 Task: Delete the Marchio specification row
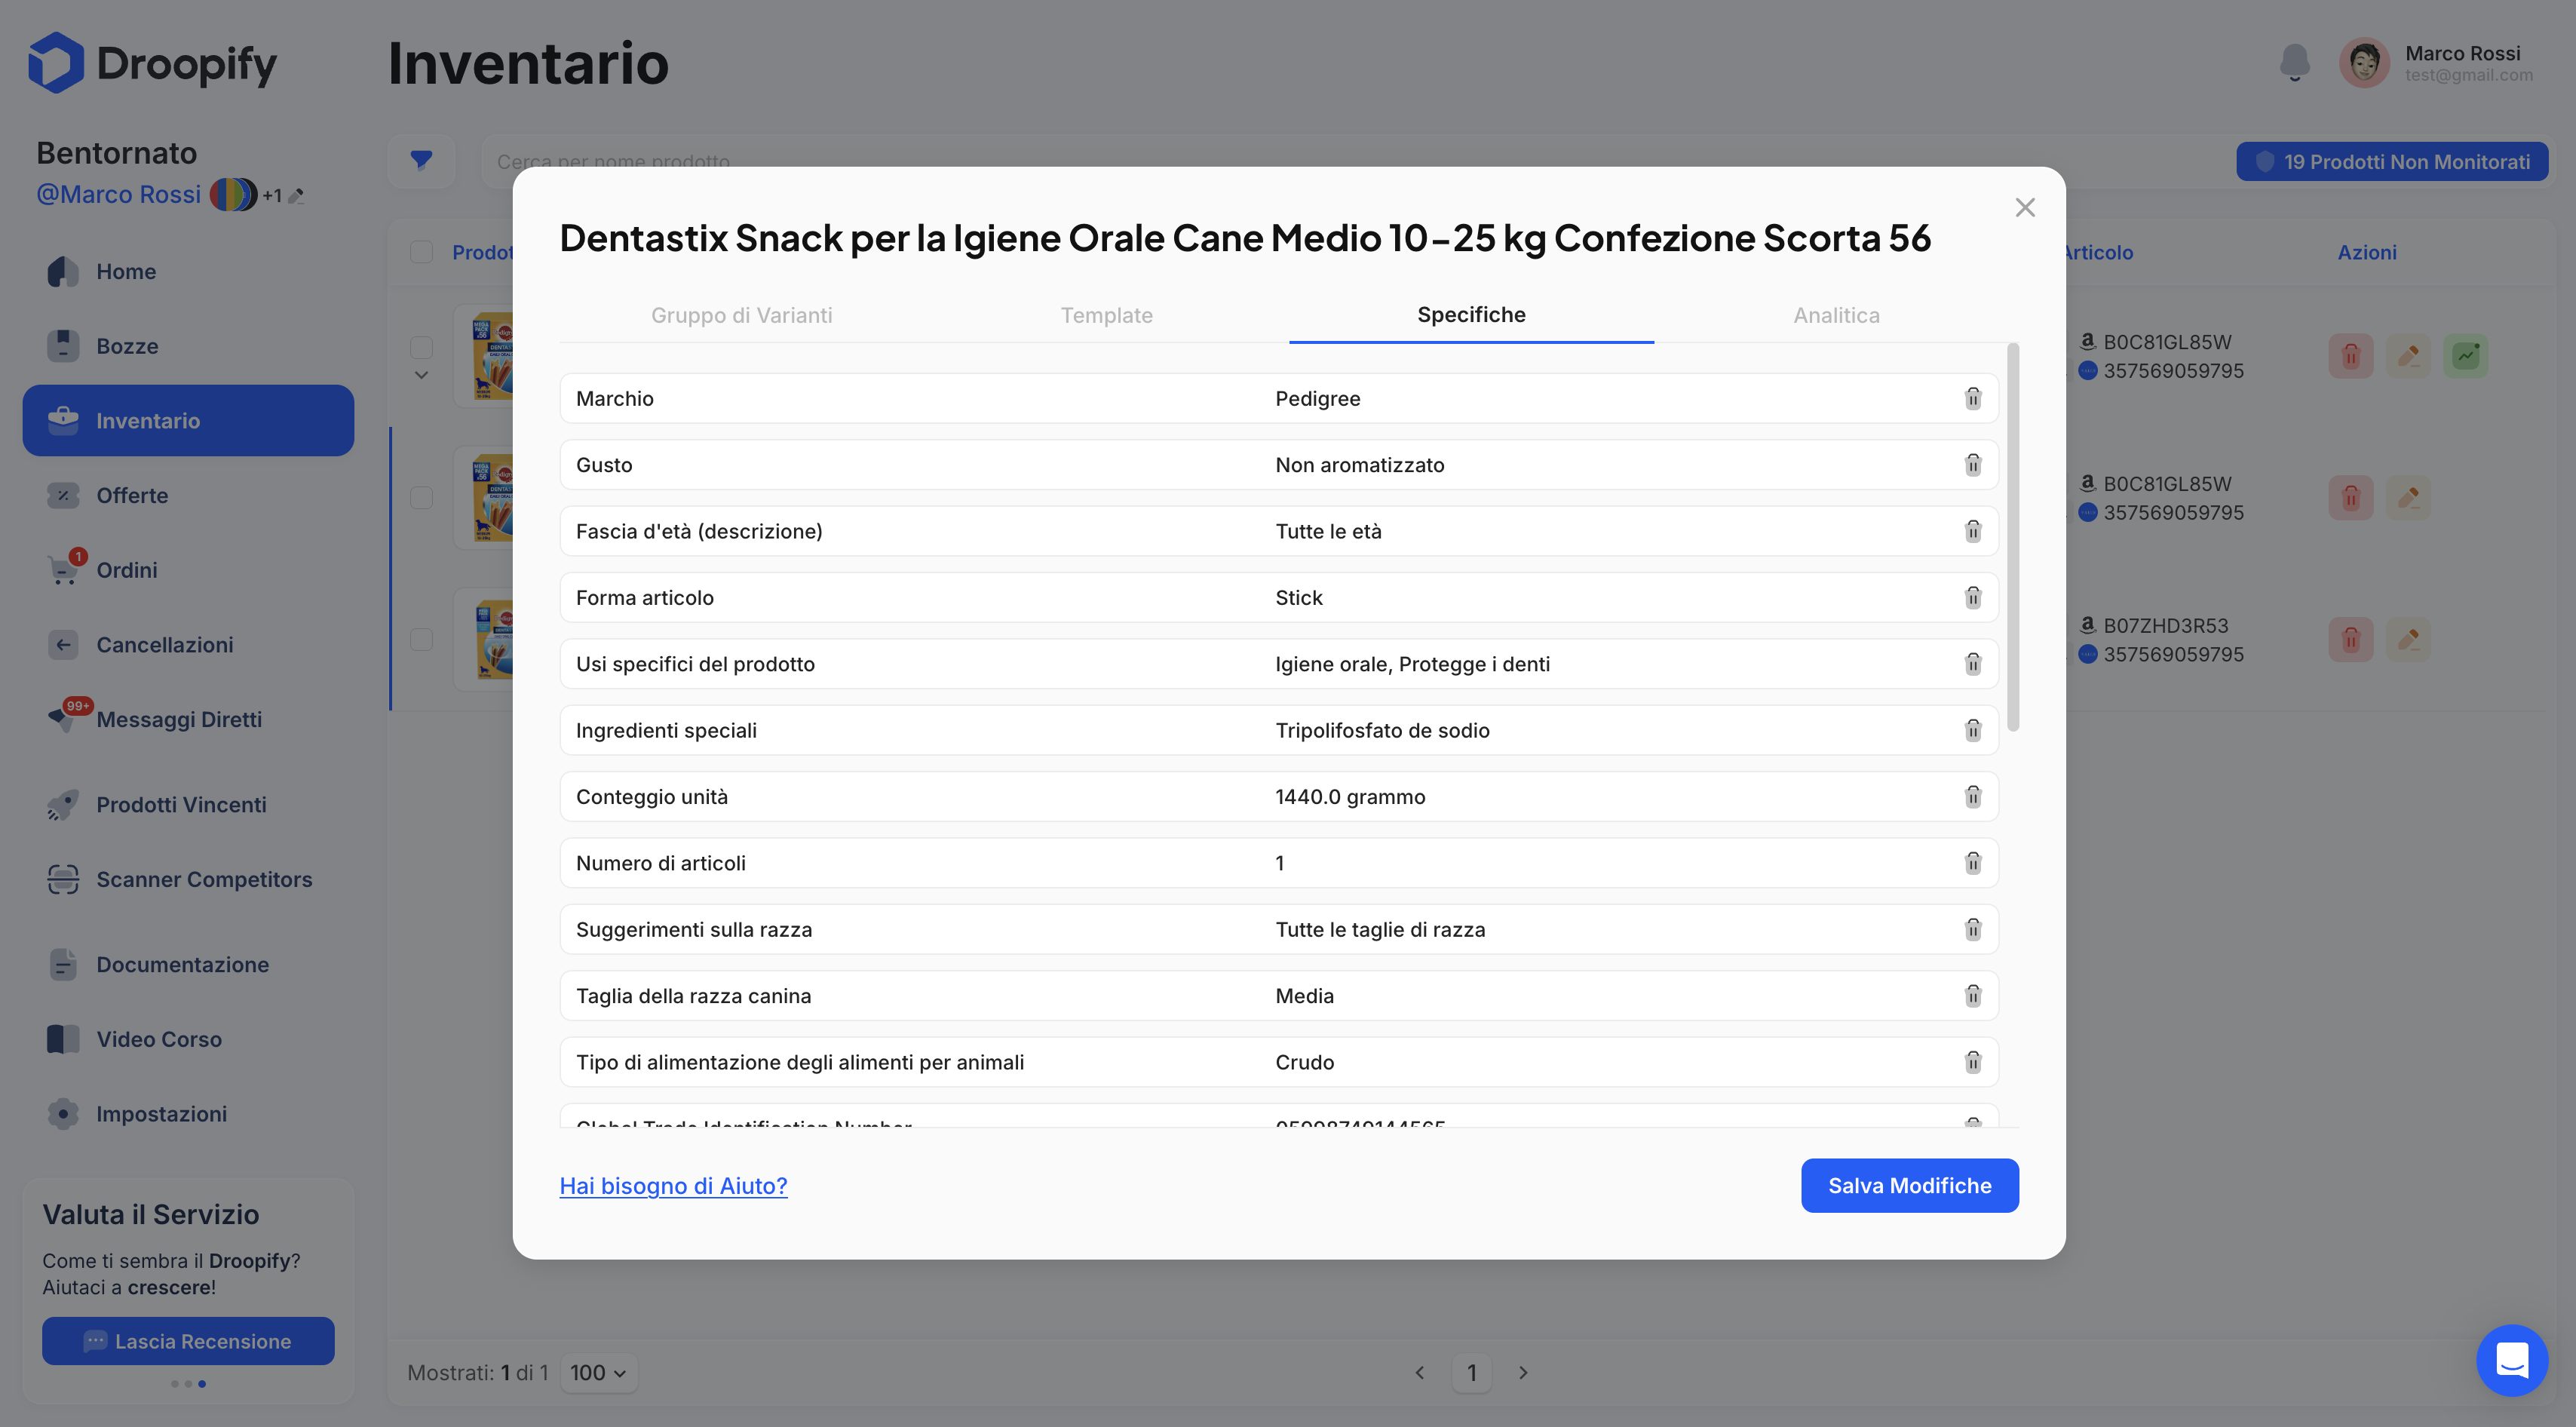(1972, 398)
